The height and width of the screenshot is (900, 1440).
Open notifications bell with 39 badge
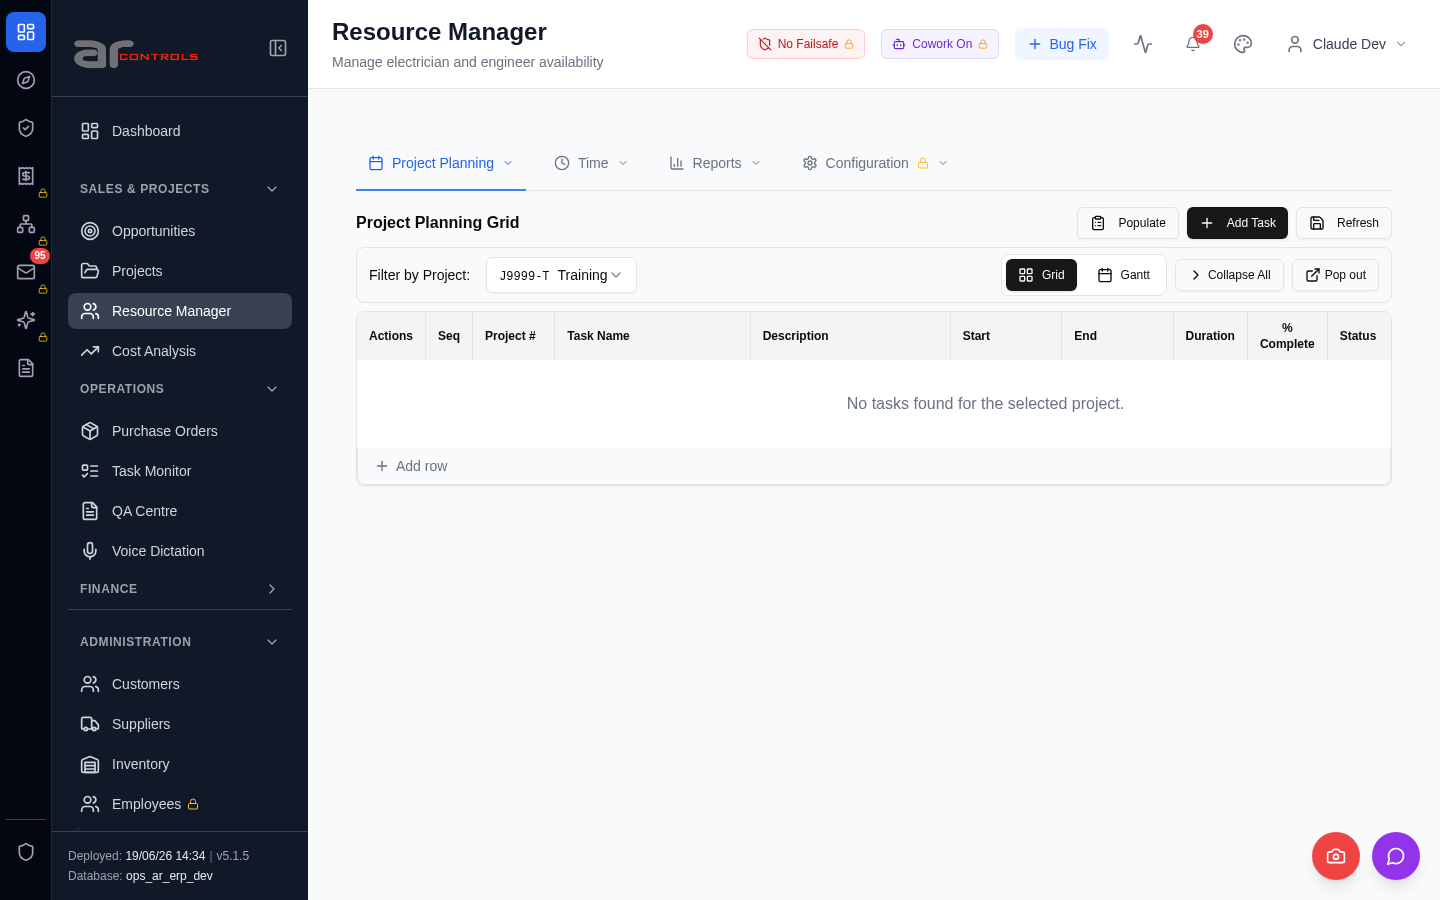click(x=1193, y=44)
